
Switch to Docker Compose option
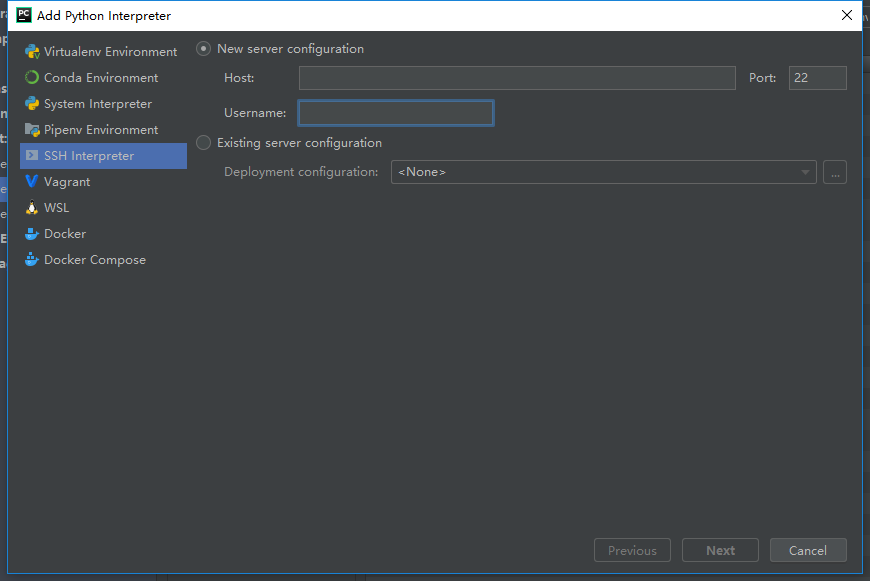coord(95,260)
